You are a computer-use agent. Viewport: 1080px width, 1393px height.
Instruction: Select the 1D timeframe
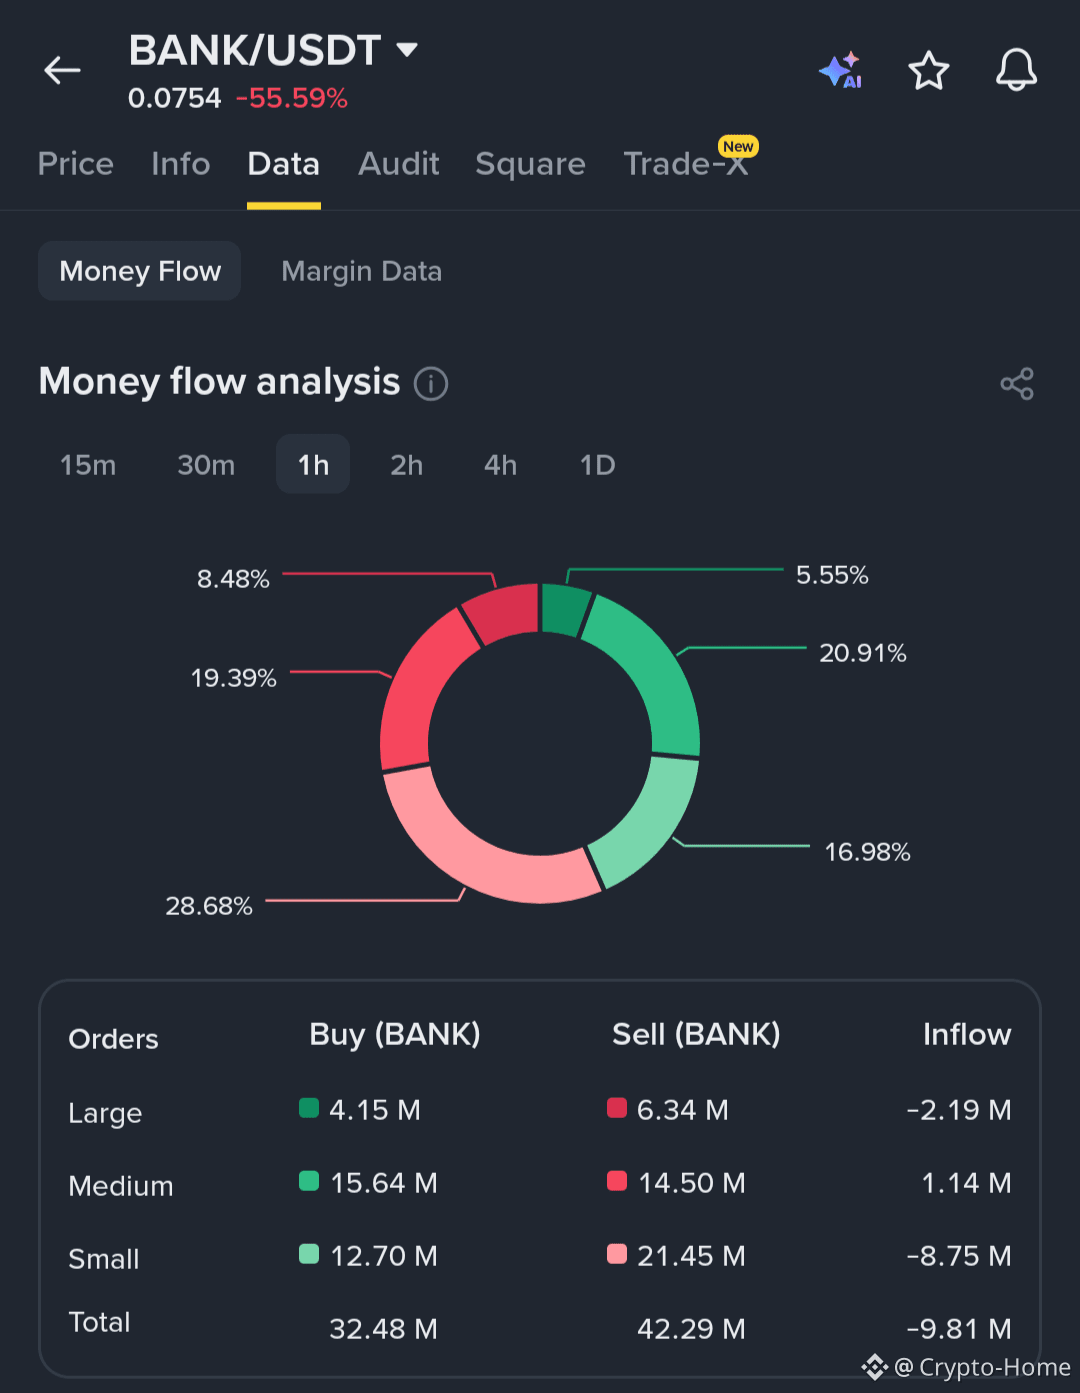pos(597,465)
